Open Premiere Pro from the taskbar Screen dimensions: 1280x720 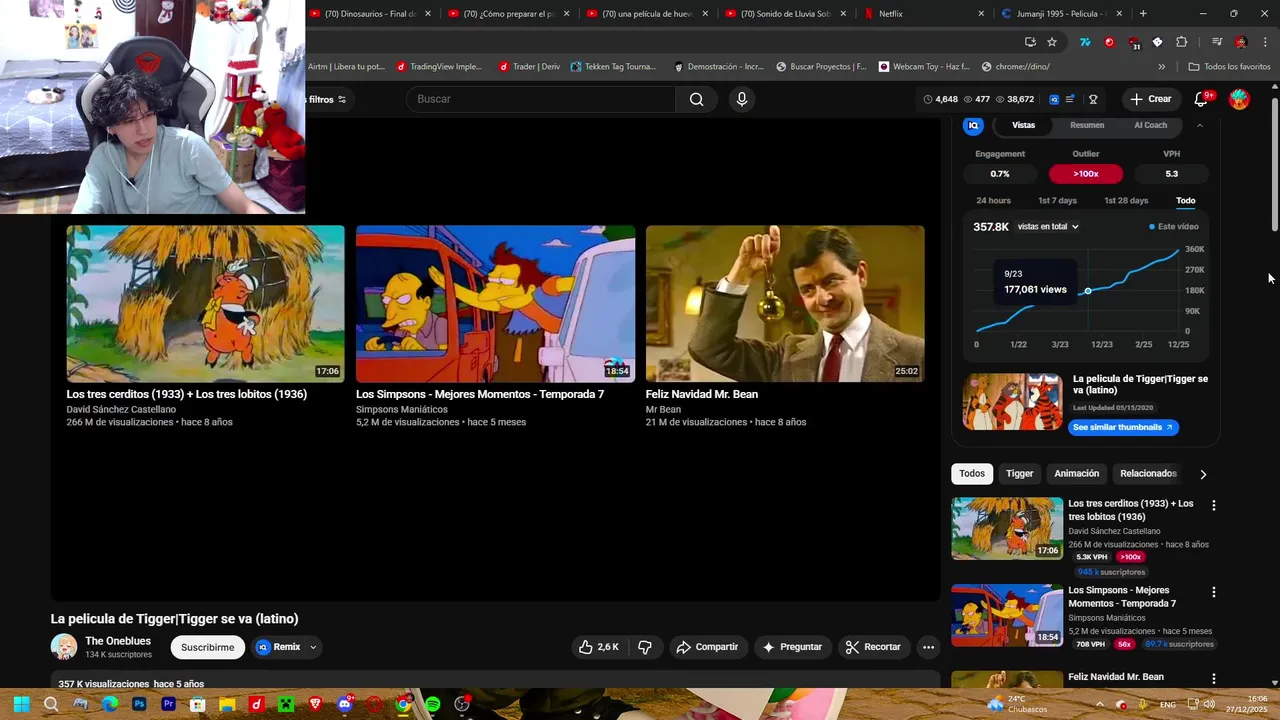tap(168, 704)
